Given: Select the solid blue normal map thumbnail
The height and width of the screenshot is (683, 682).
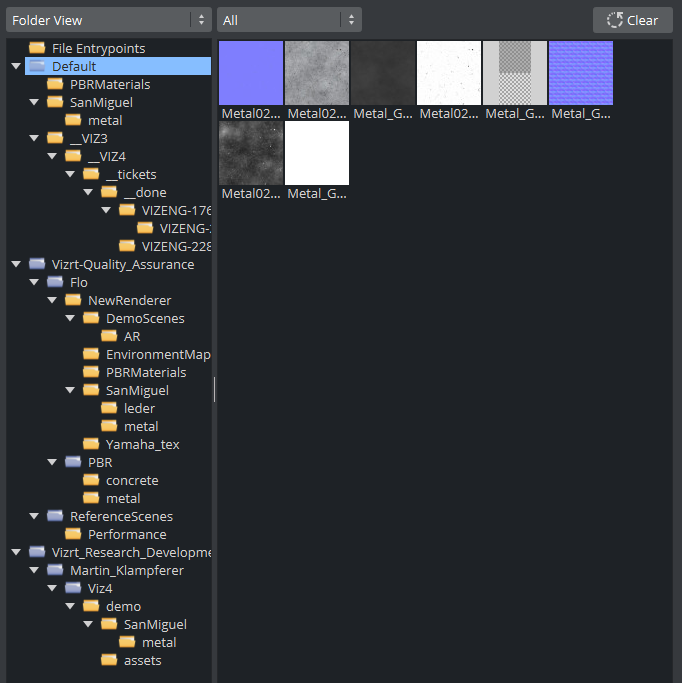Looking at the screenshot, I should click(x=251, y=73).
